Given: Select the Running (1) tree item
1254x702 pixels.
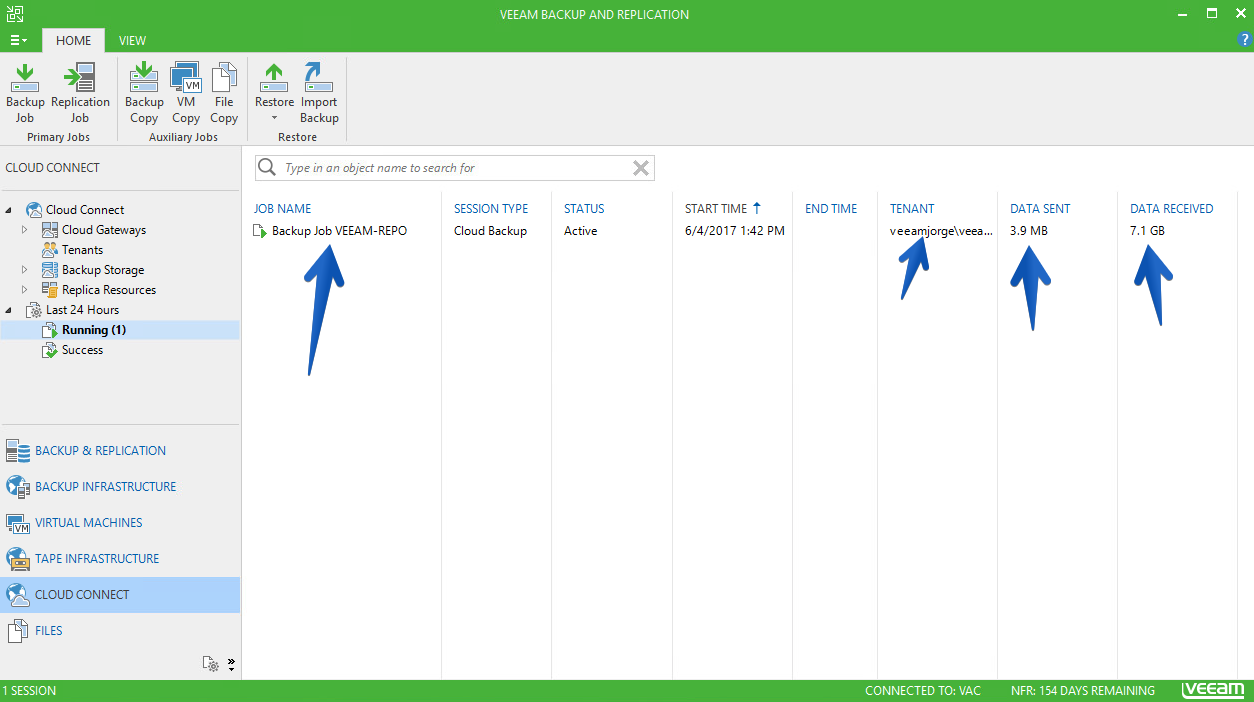Looking at the screenshot, I should pos(94,330).
